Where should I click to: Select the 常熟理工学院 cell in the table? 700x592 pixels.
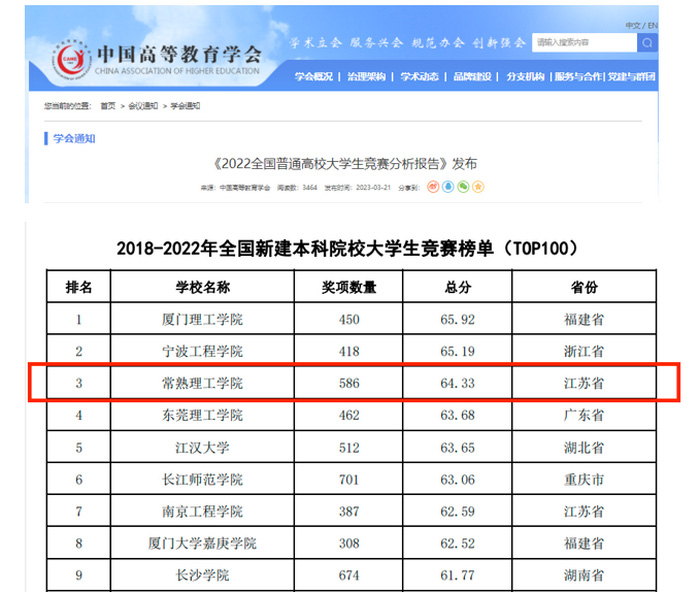pyautogui.click(x=202, y=383)
